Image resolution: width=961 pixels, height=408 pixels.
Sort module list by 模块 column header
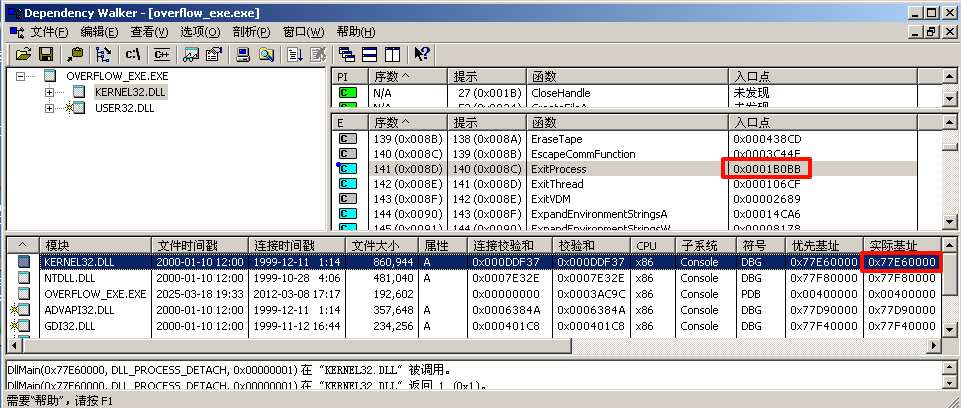(95, 246)
